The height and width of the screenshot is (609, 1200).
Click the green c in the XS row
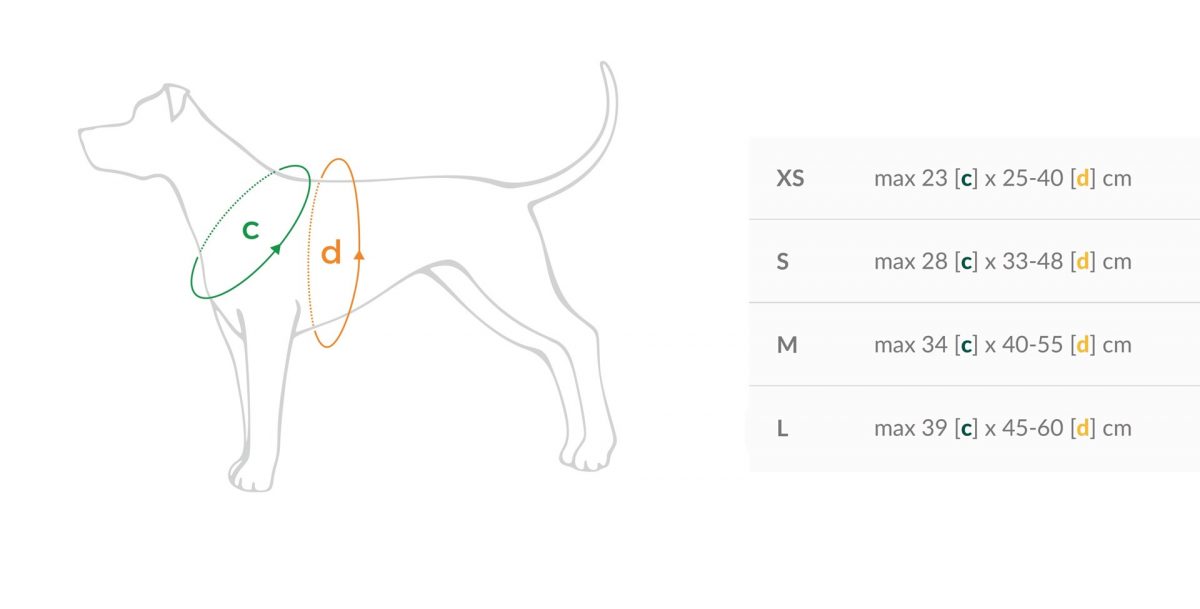965,179
